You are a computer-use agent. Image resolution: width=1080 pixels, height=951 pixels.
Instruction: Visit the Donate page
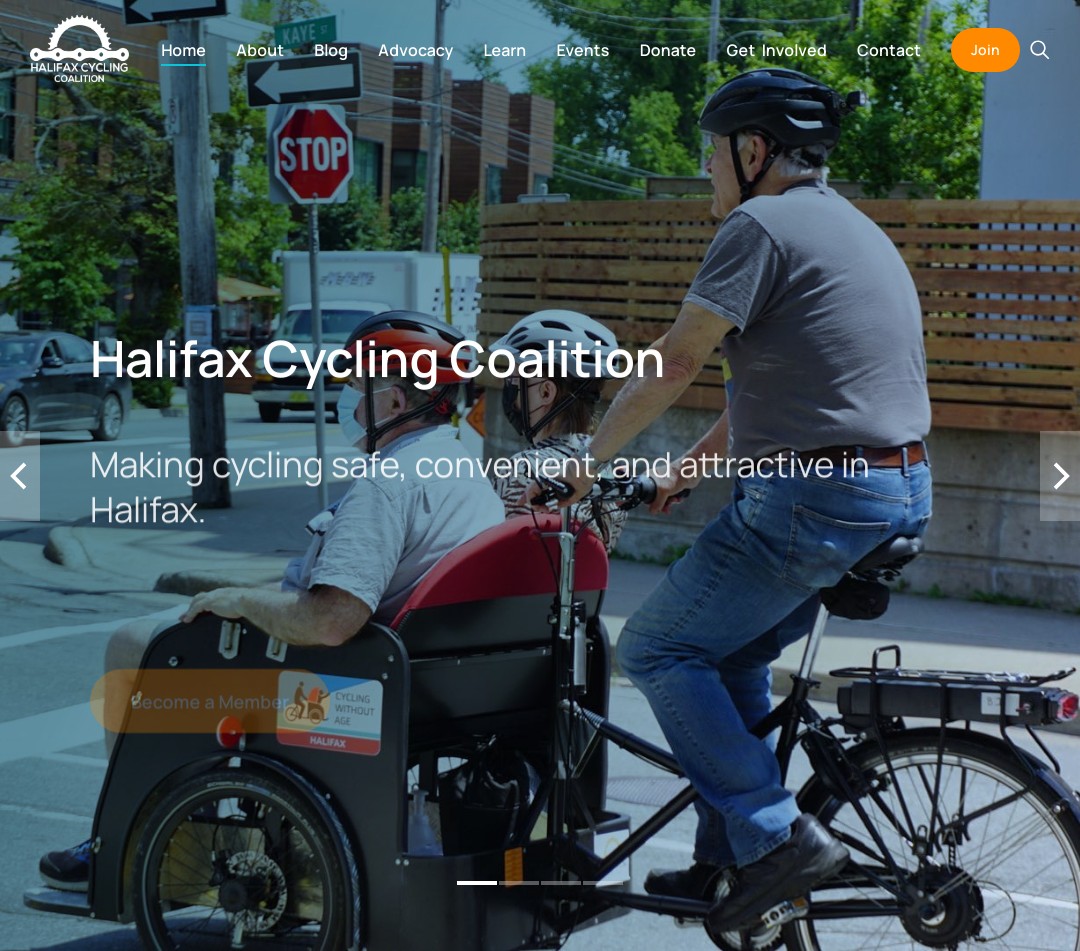(667, 50)
